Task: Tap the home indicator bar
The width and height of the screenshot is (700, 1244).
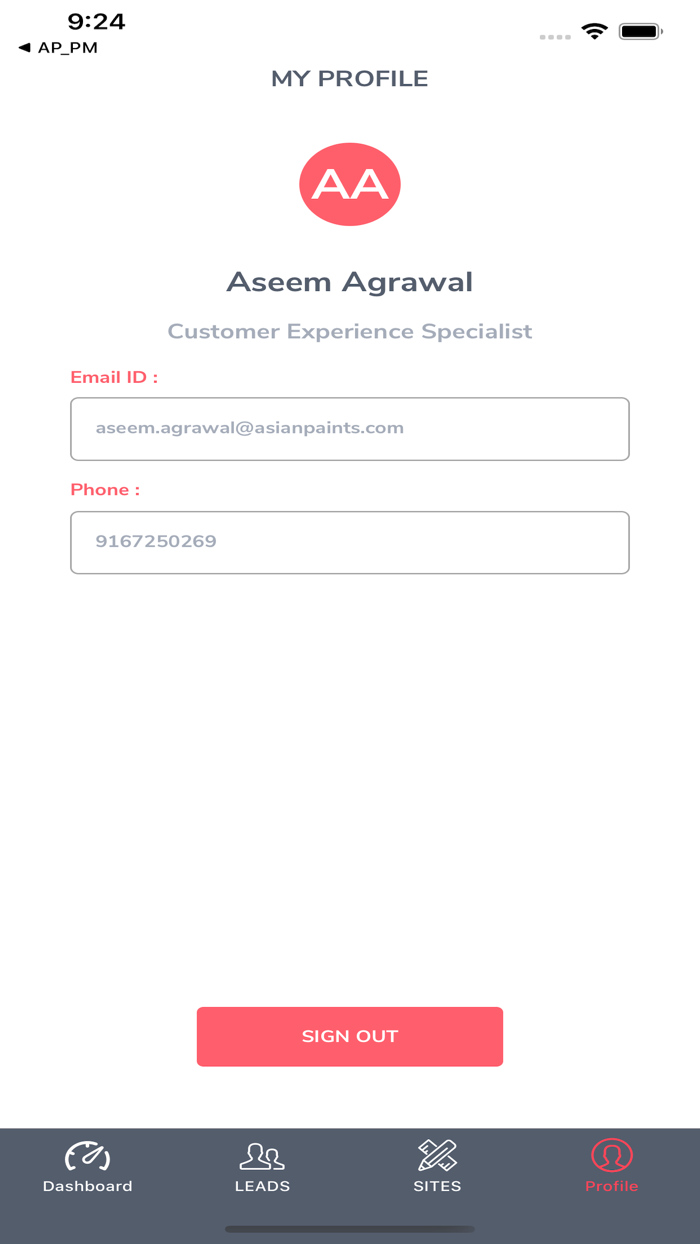Action: point(350,1224)
